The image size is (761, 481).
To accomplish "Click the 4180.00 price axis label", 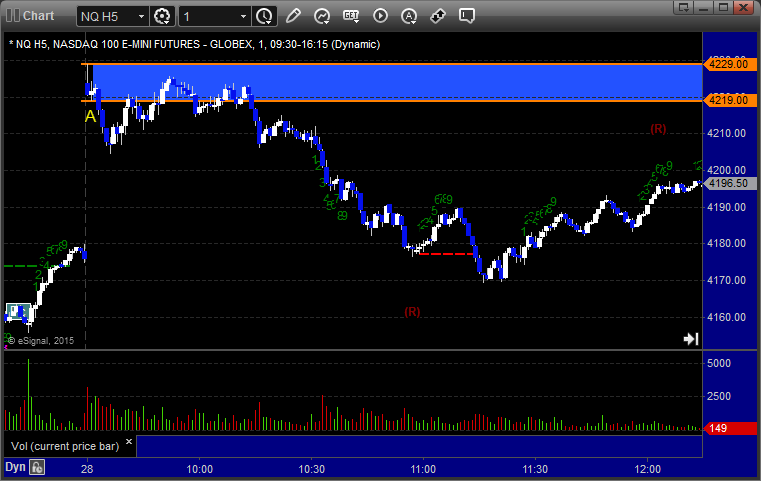I will coord(727,243).
